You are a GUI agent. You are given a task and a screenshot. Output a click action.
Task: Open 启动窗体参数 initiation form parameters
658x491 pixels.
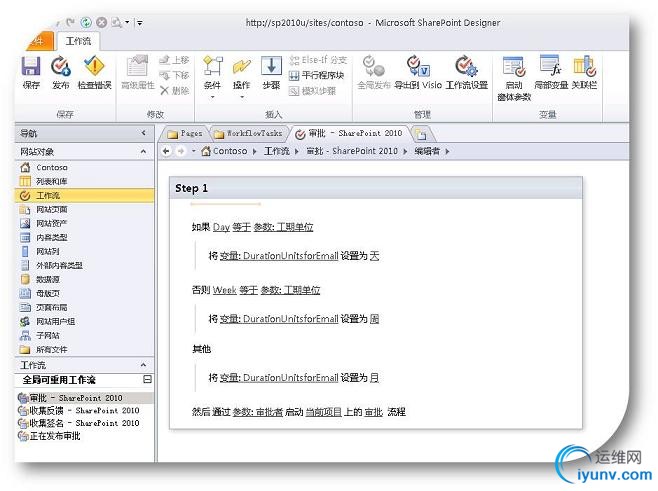tap(514, 78)
